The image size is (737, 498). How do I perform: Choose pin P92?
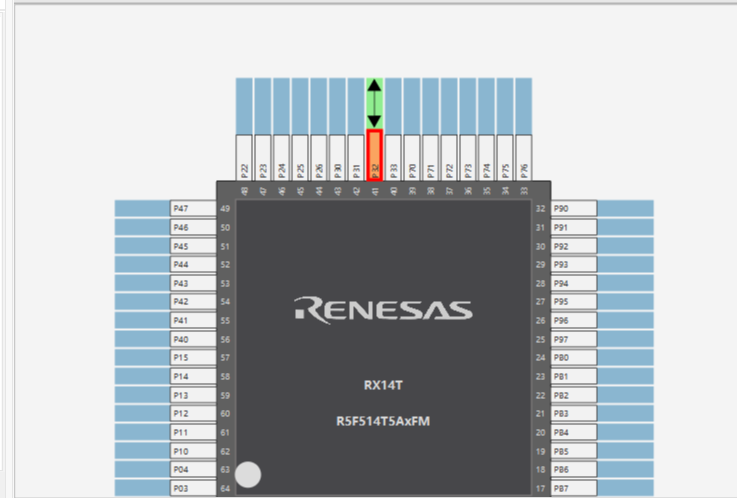574,246
